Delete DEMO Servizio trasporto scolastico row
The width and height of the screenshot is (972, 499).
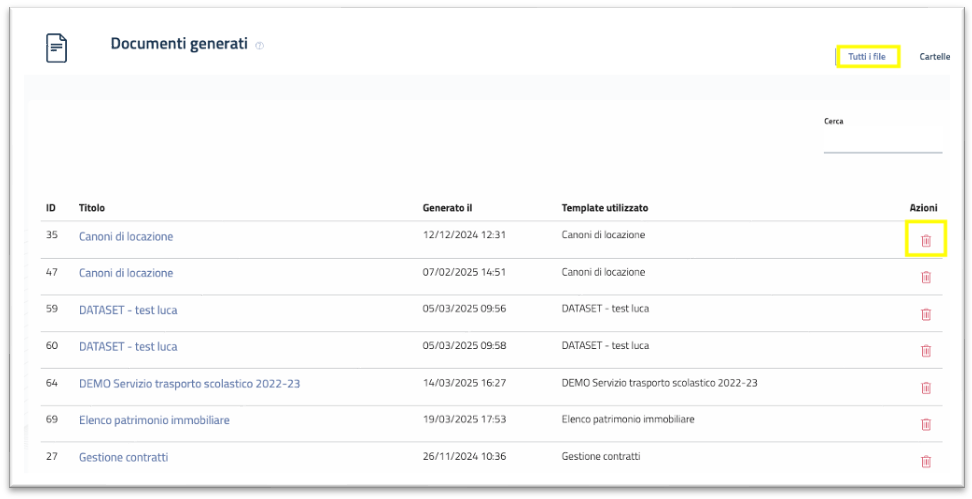(925, 388)
